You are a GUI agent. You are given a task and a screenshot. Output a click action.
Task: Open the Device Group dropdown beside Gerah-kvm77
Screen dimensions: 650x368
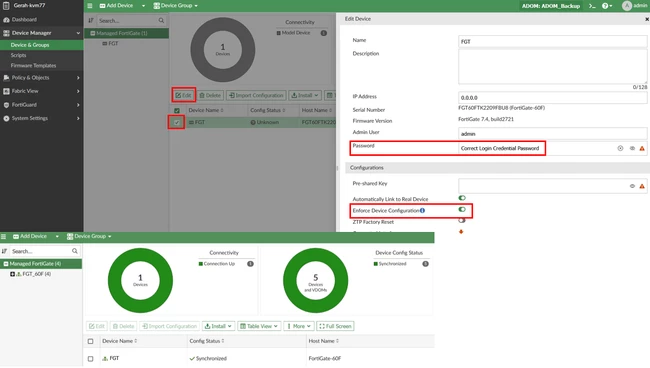coord(175,6)
